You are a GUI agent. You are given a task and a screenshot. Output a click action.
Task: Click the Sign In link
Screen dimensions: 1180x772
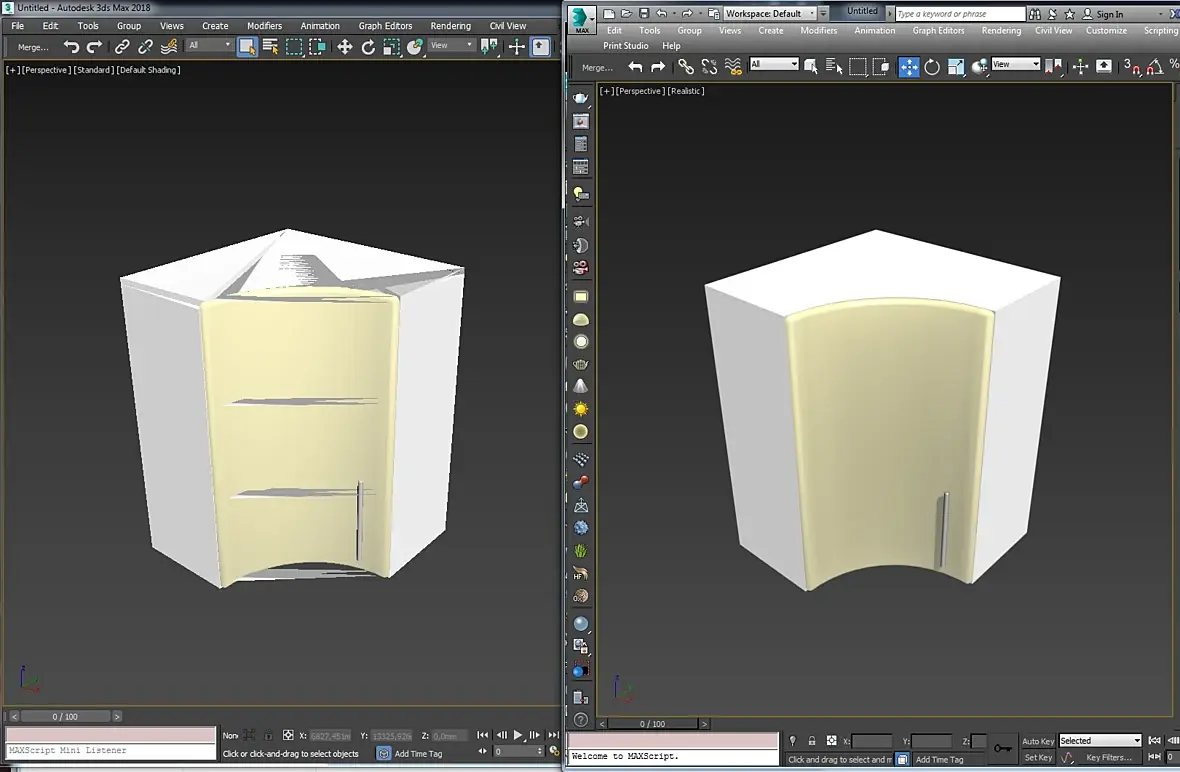click(x=1109, y=15)
